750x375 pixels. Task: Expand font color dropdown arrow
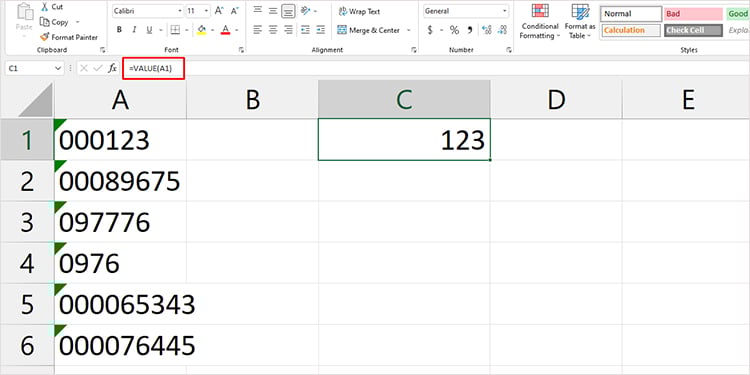236,30
